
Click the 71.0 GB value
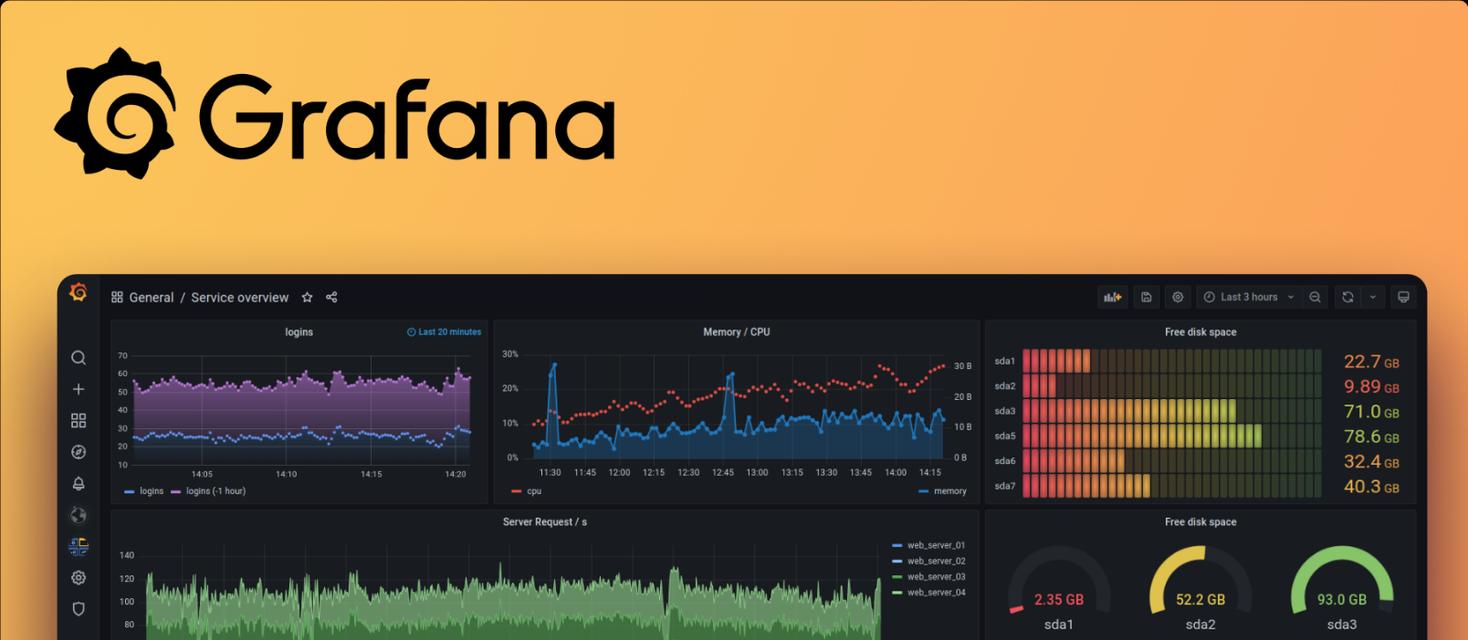pyautogui.click(x=1371, y=412)
